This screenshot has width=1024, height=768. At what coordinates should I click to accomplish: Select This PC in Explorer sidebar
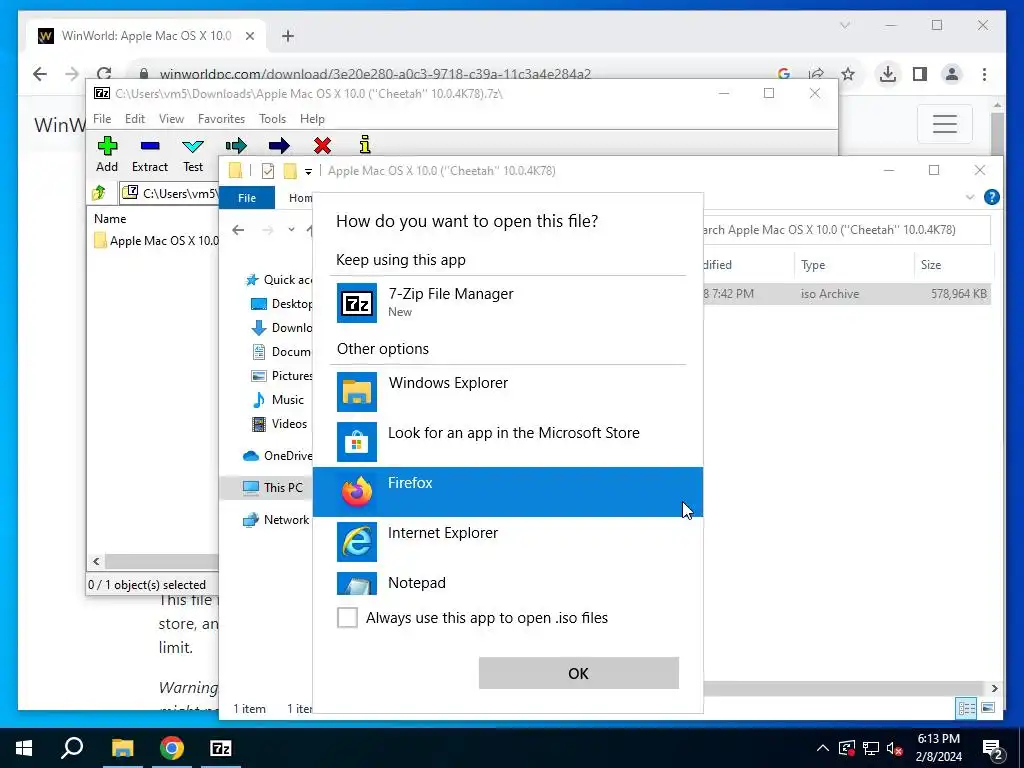(267, 487)
